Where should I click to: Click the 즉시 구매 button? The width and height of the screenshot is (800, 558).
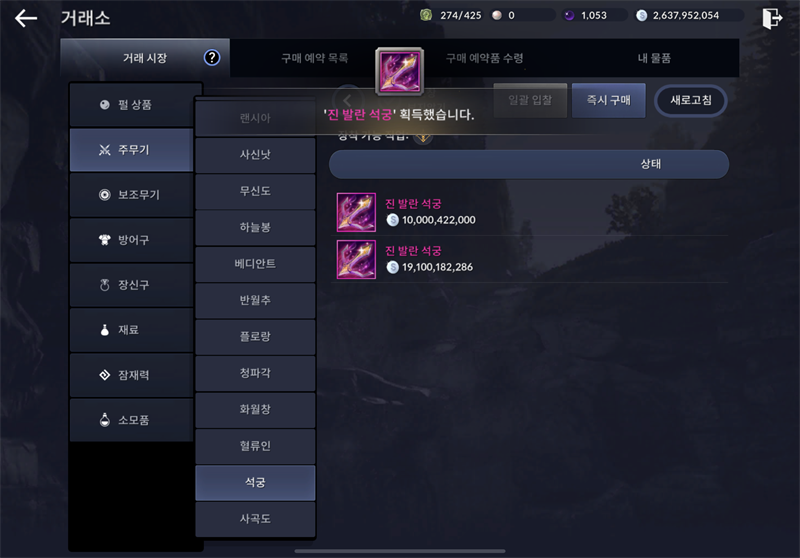click(609, 100)
